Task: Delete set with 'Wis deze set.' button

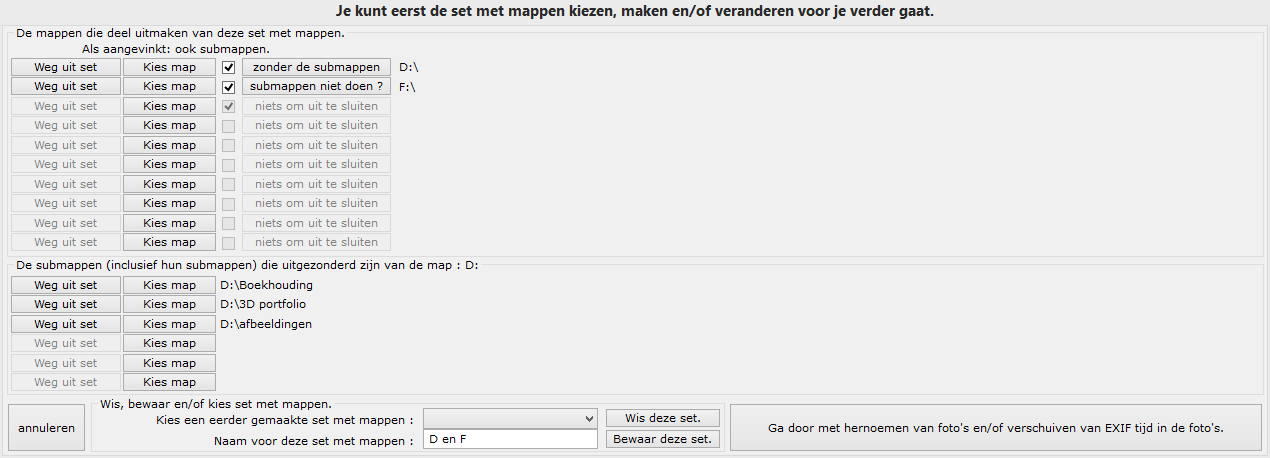Action: pos(663,418)
